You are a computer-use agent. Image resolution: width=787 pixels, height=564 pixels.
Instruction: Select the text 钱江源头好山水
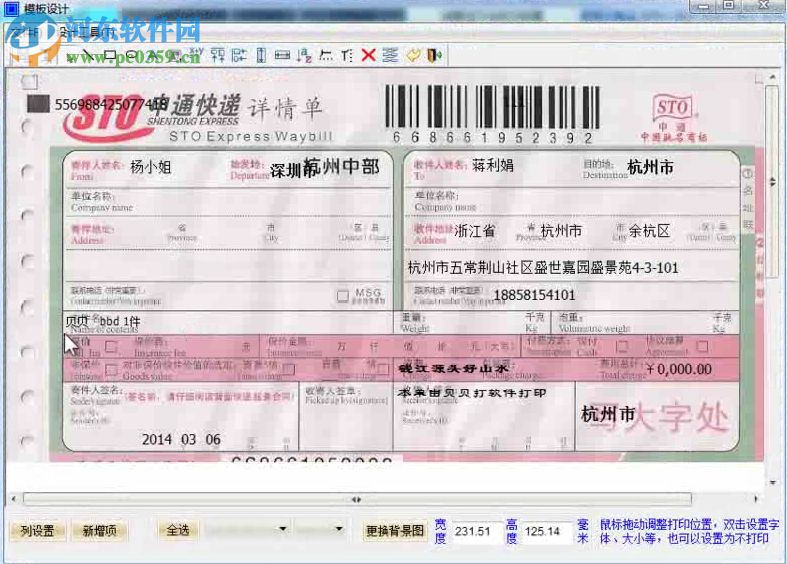(x=453, y=369)
